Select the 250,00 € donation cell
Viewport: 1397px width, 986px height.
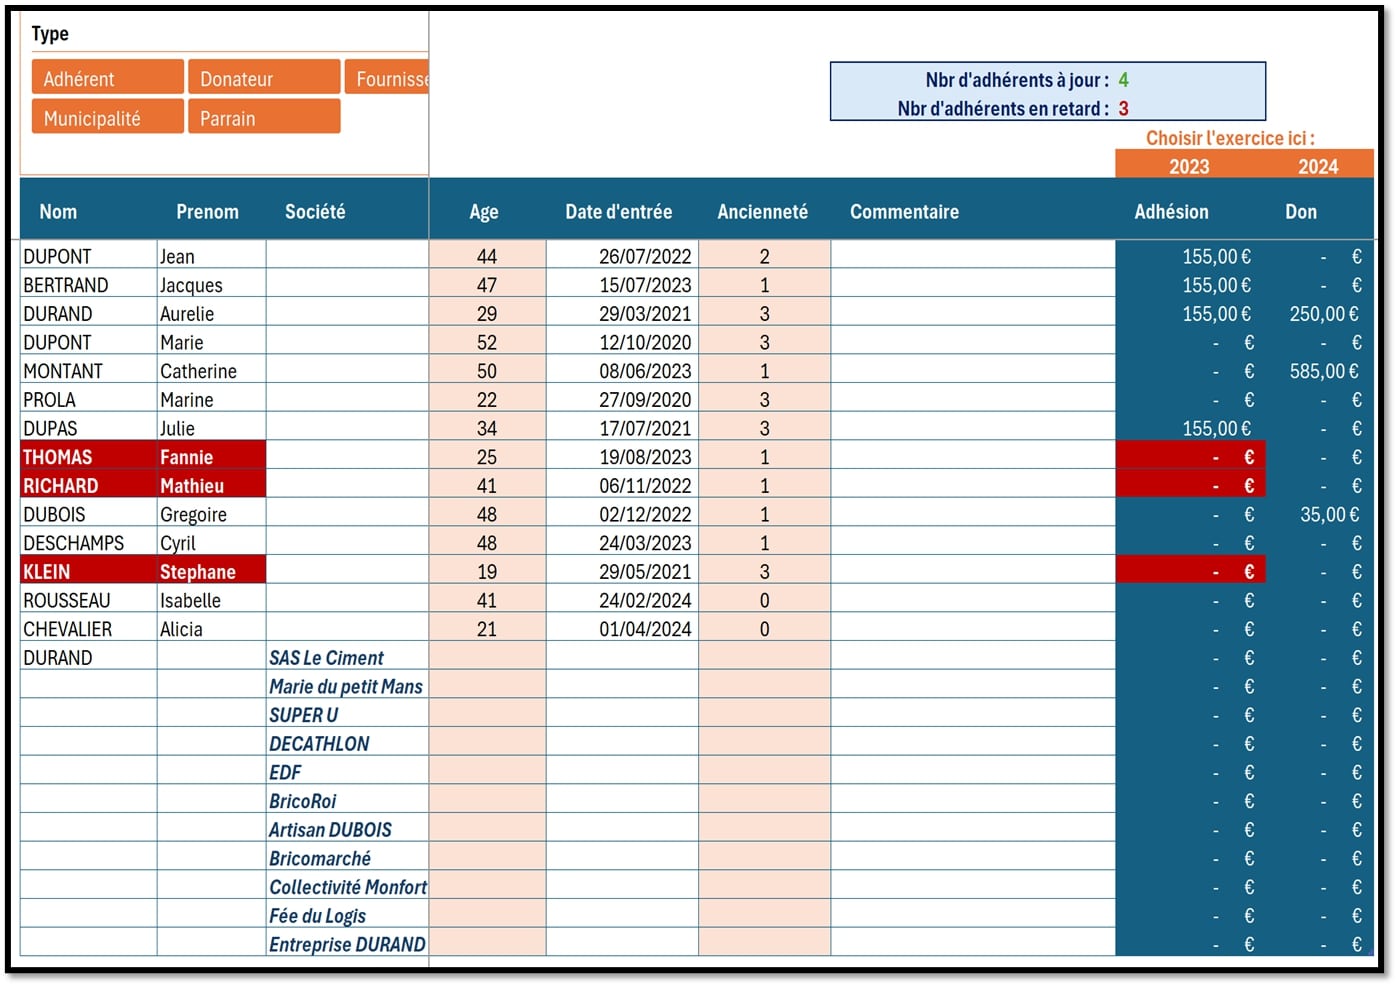pos(1320,313)
